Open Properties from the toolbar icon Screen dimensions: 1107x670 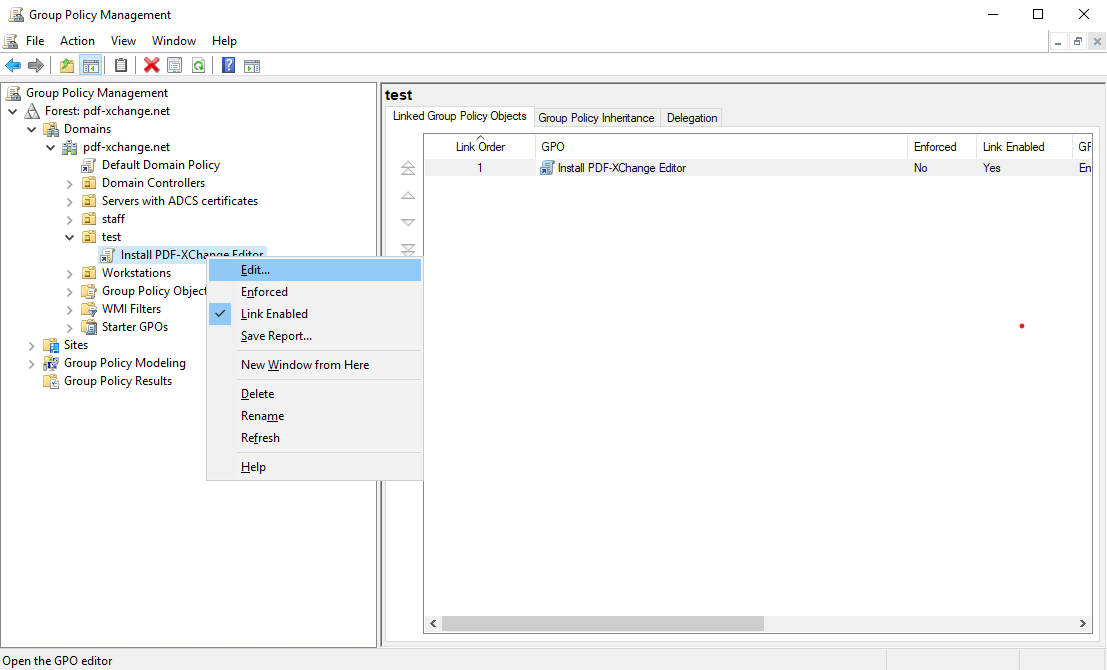click(175, 66)
